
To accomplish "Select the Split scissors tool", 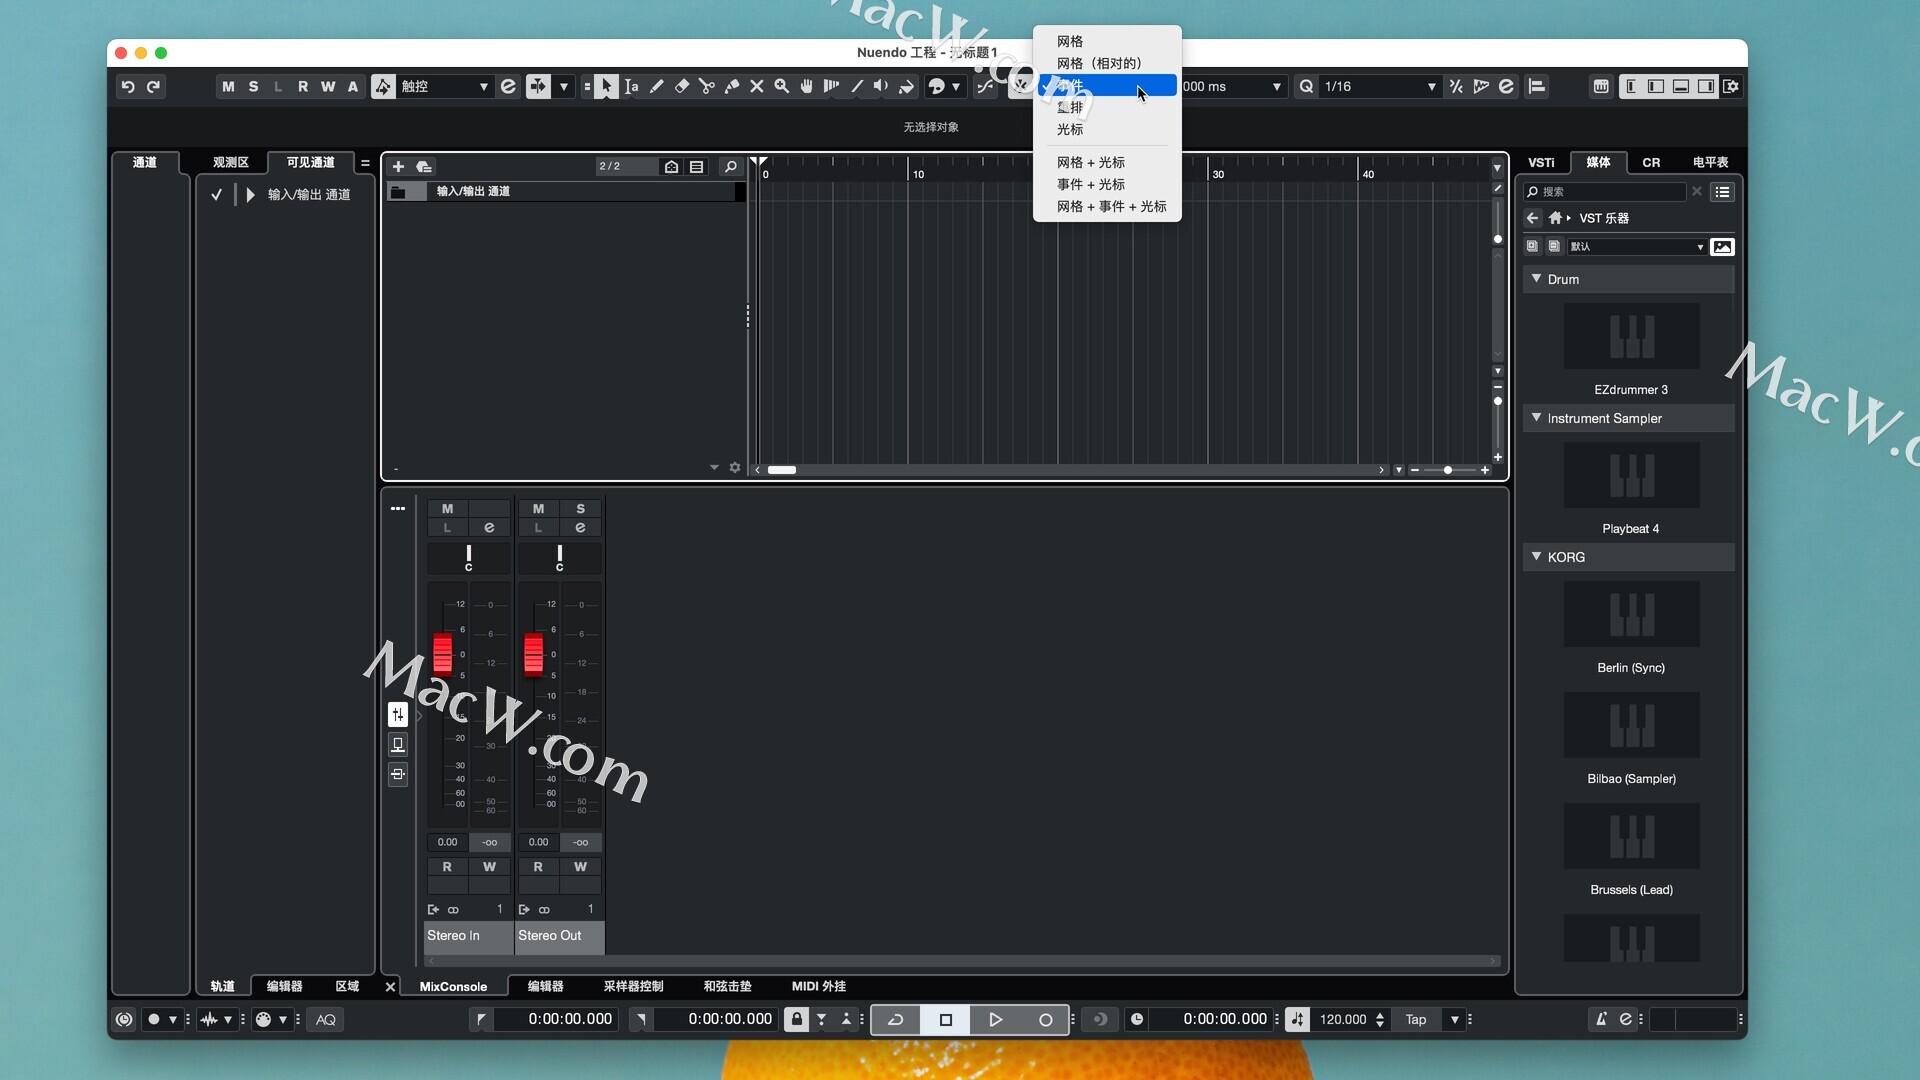I will pyautogui.click(x=706, y=87).
